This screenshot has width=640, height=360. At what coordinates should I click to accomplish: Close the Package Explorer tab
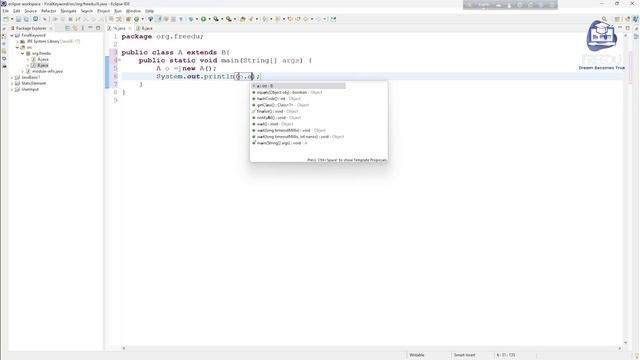point(51,28)
